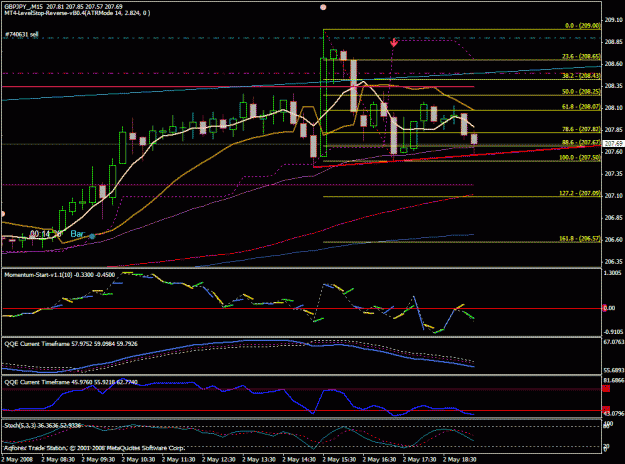Select the Fibonacci 23.6 - (208.65) label

coord(581,57)
